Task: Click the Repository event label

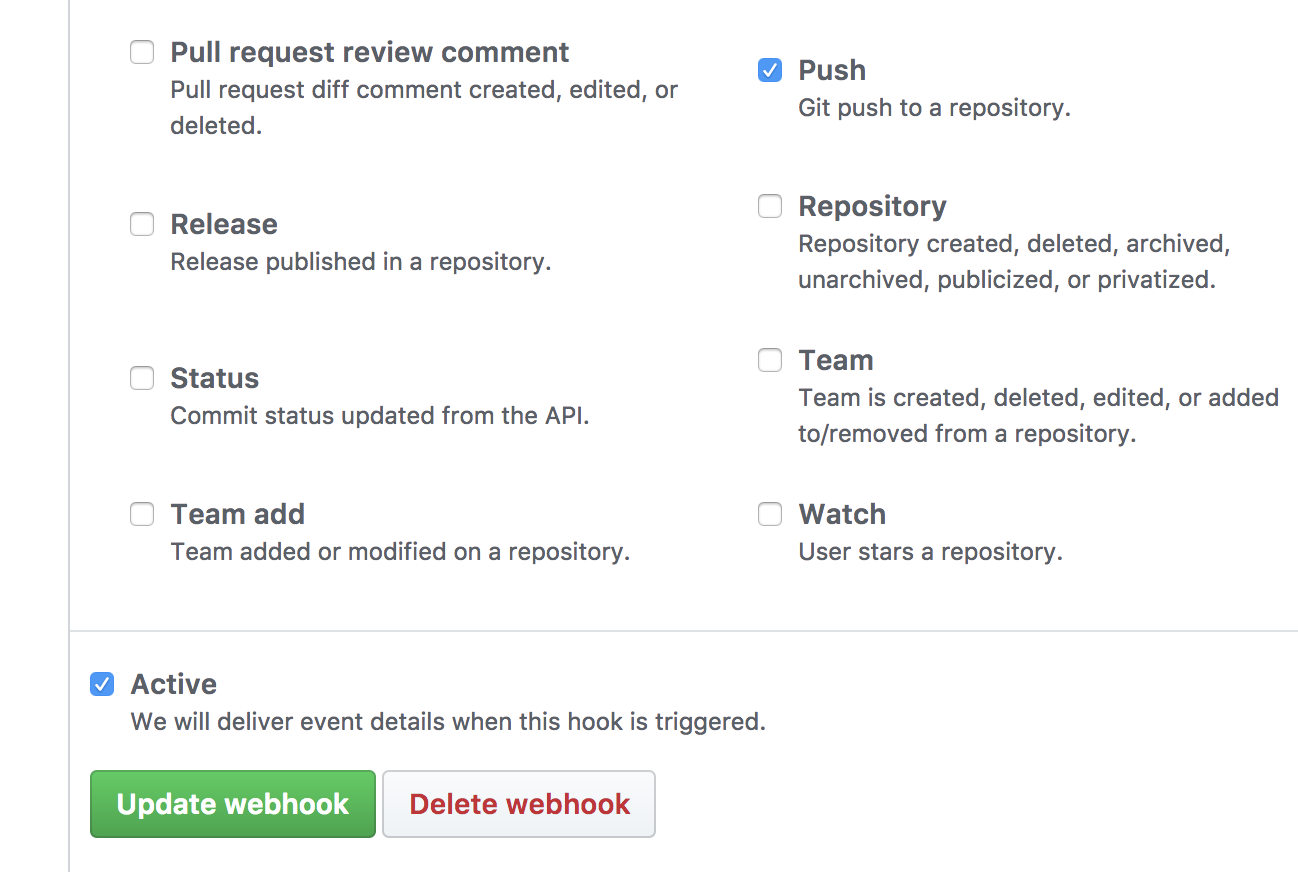Action: (x=872, y=205)
